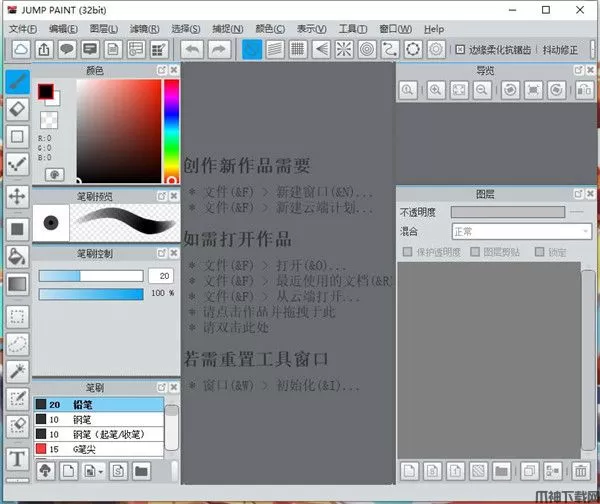Activate the Magic Wand tool
600x504 pixels.
pyautogui.click(x=17, y=371)
